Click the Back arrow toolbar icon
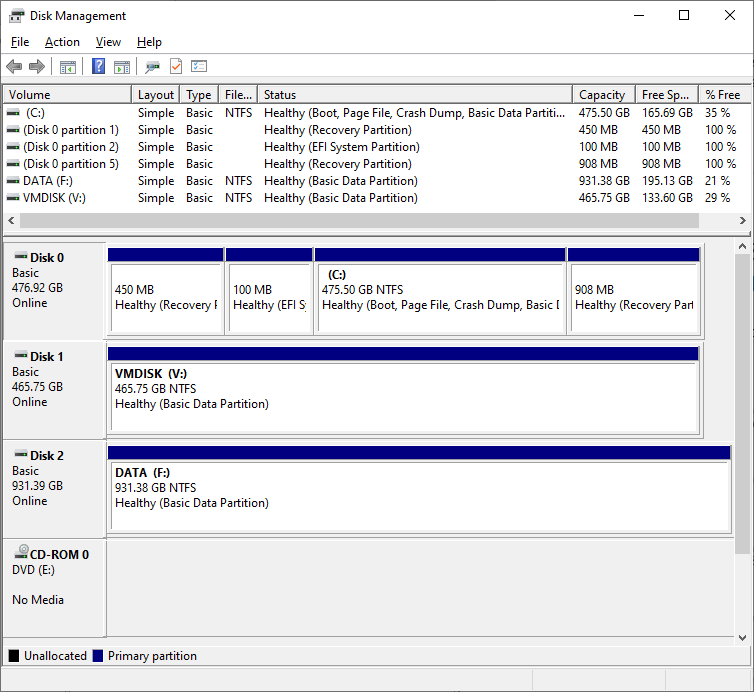This screenshot has height=692, width=754. click(14, 66)
